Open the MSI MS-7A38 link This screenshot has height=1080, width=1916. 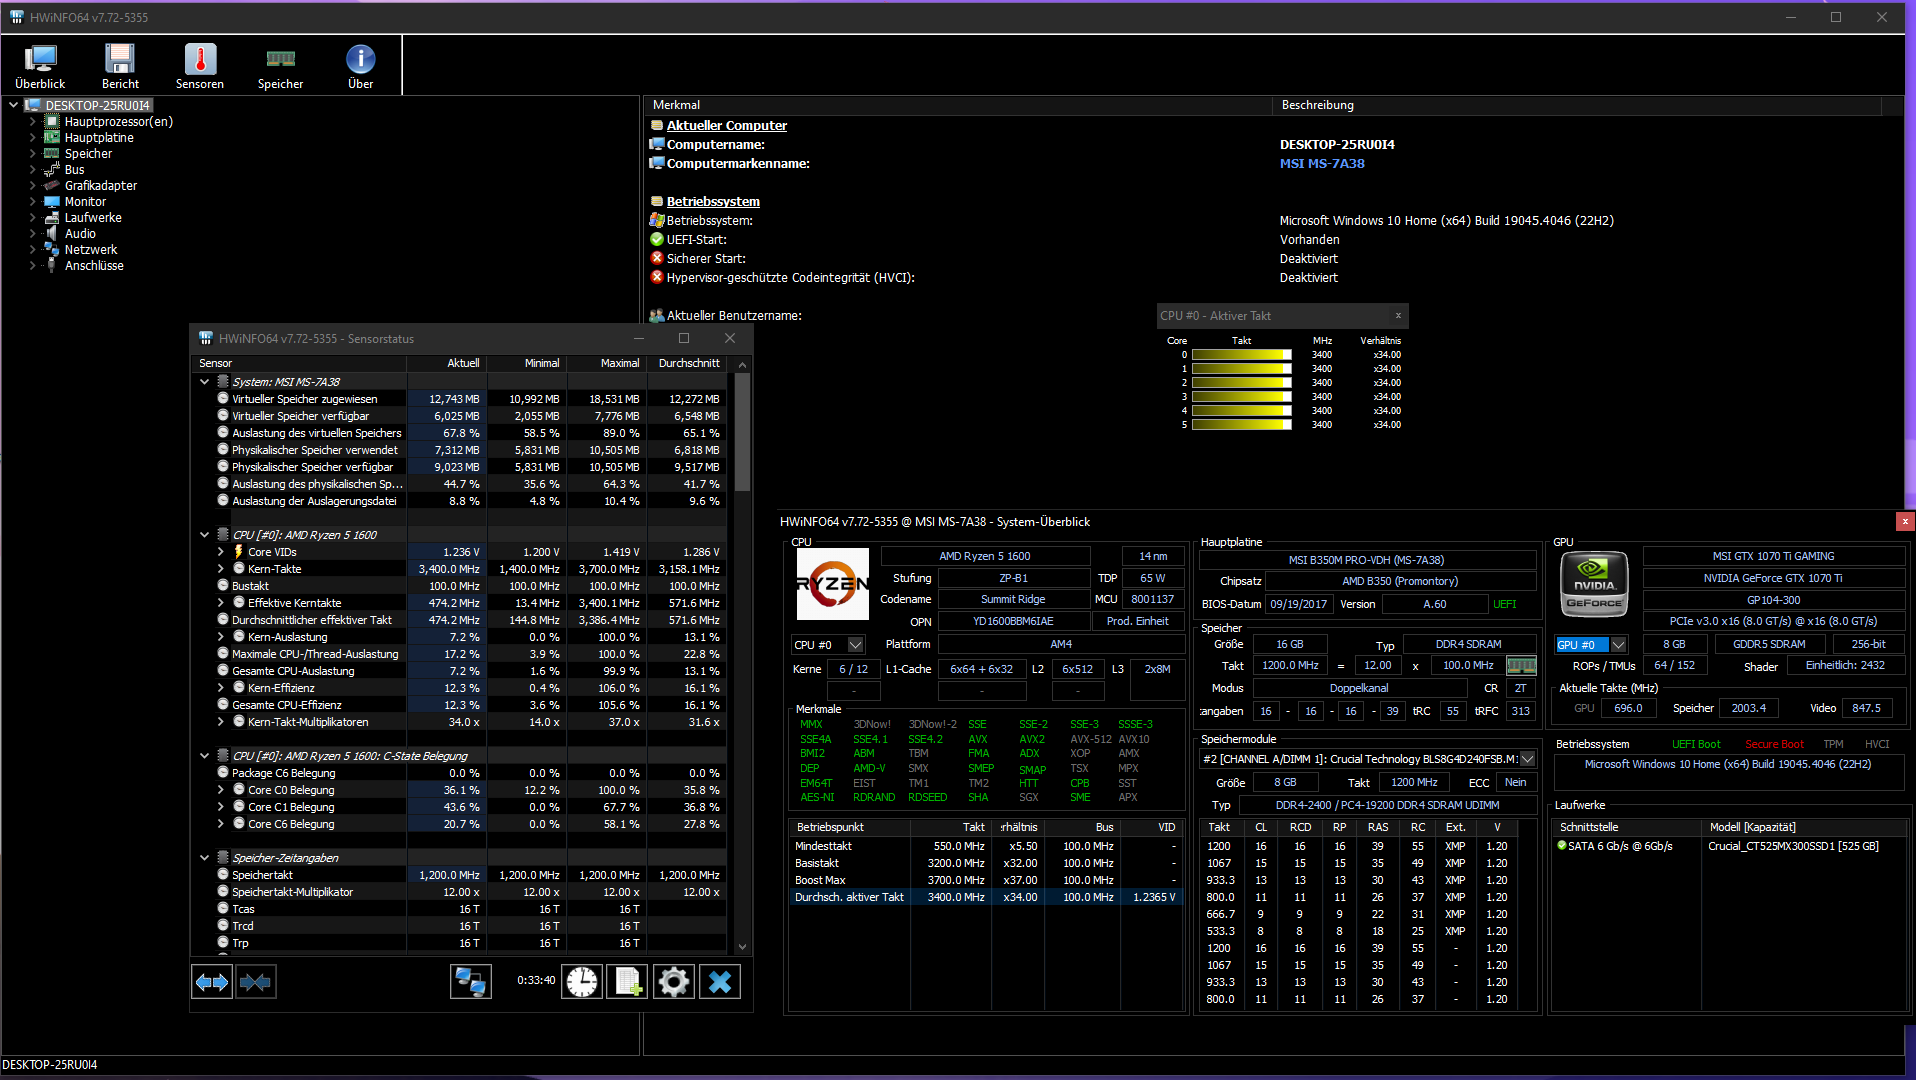coord(1322,163)
